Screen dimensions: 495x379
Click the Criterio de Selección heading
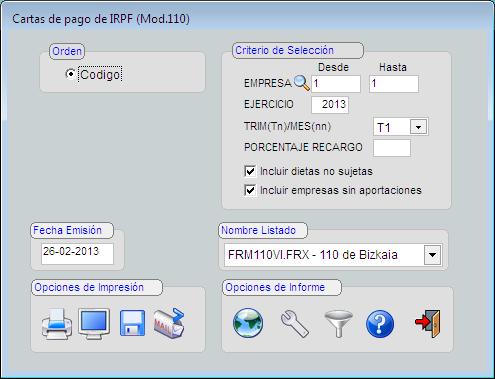click(x=284, y=50)
